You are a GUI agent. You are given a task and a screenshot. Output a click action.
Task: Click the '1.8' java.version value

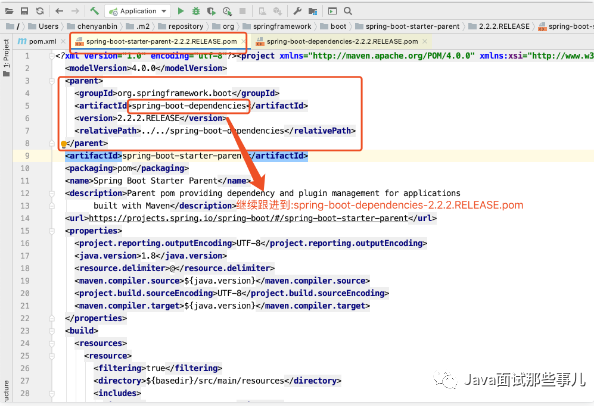click(x=149, y=255)
